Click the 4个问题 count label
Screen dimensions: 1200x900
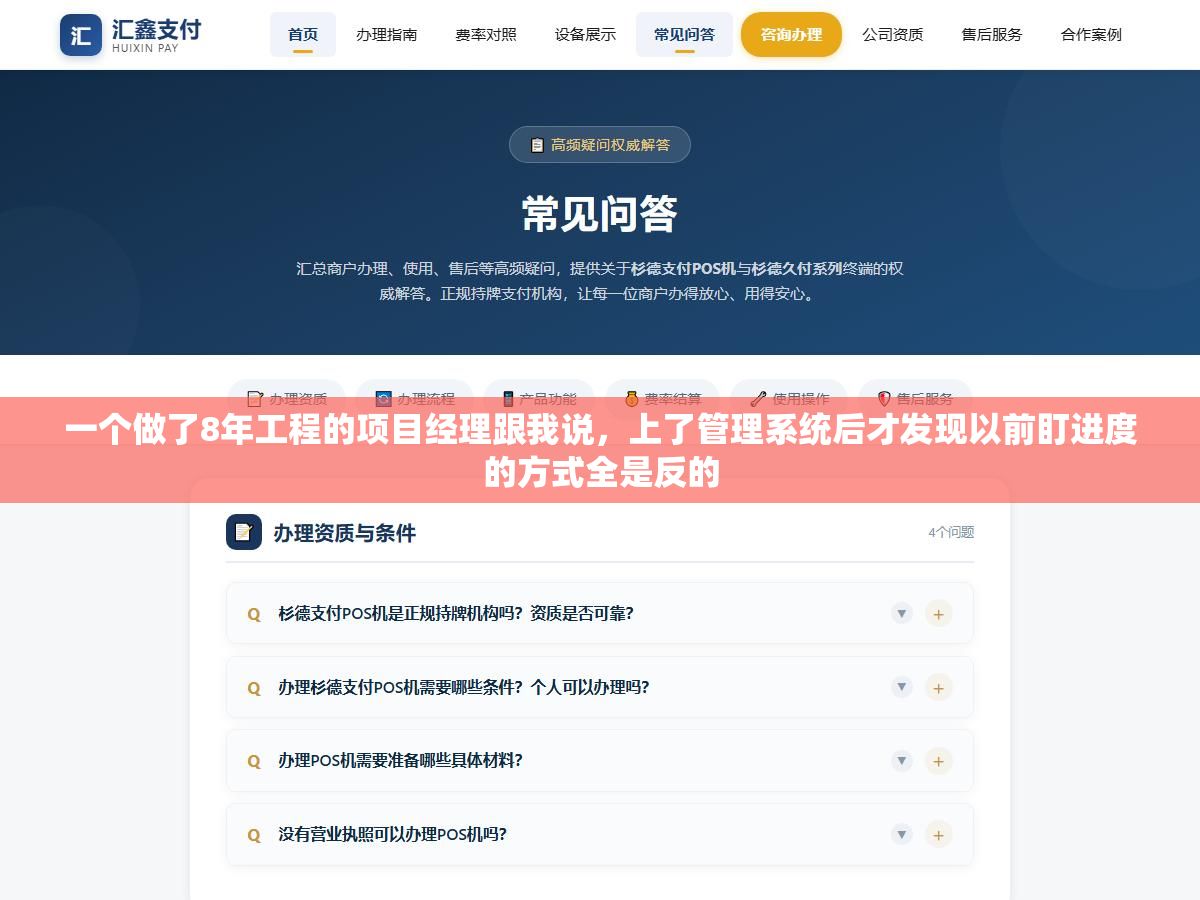951,532
